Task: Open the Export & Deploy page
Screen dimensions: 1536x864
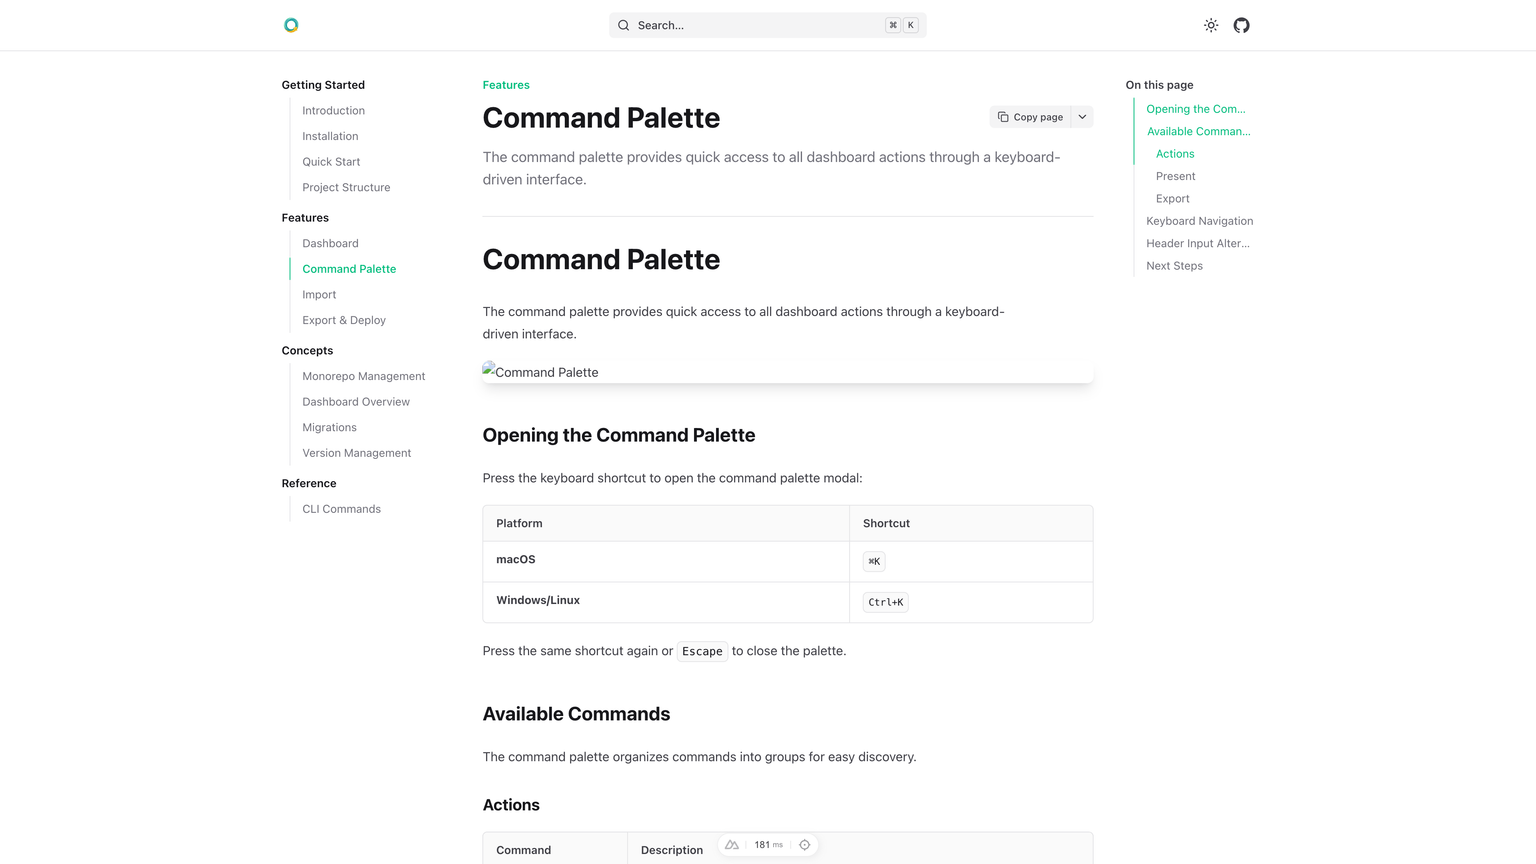Action: pyautogui.click(x=344, y=319)
